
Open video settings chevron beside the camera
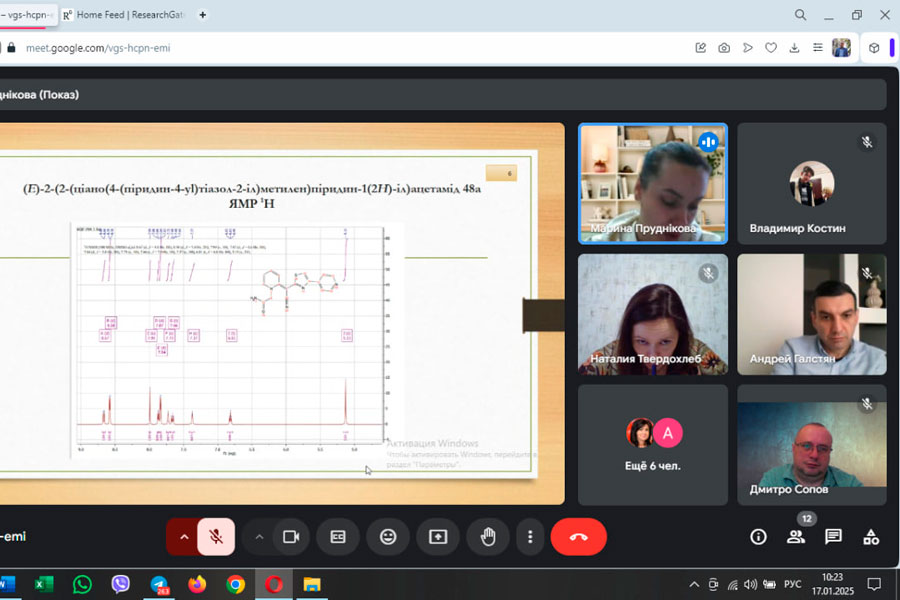click(259, 537)
